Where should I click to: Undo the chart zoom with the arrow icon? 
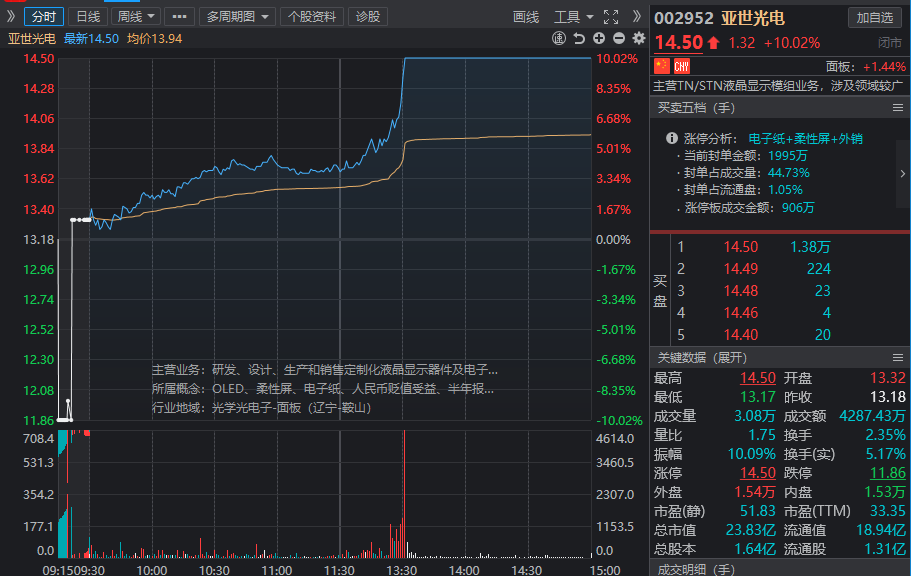coord(579,38)
